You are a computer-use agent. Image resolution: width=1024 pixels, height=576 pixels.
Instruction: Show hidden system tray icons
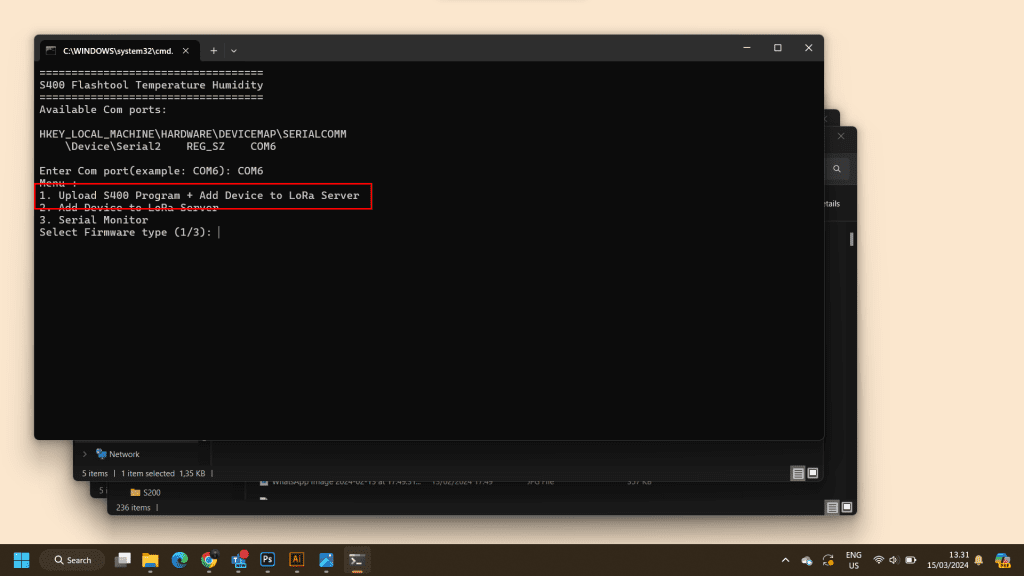785,560
